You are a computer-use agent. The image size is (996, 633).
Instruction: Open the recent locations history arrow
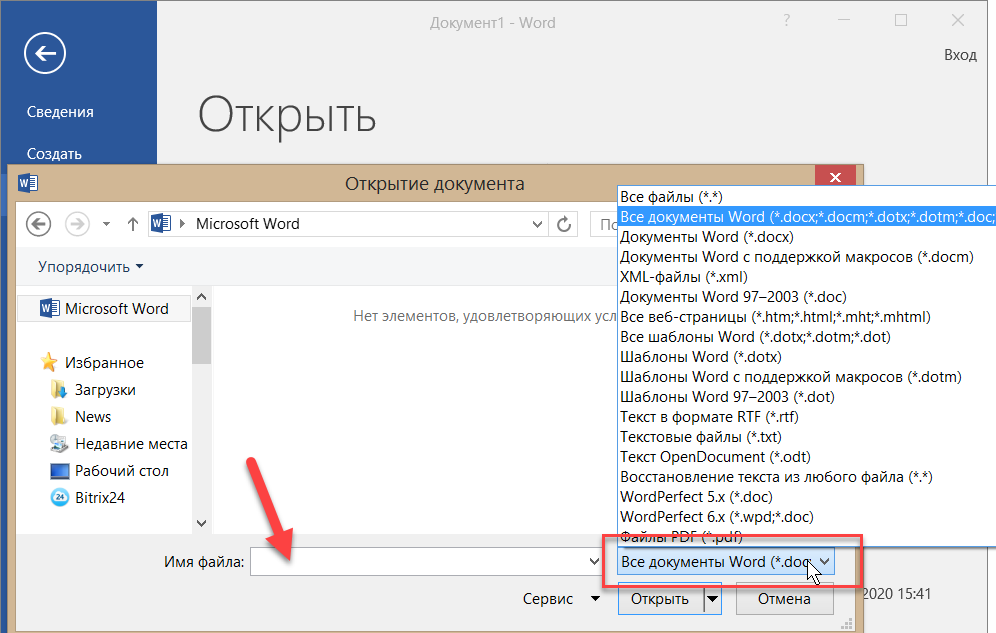click(x=106, y=224)
